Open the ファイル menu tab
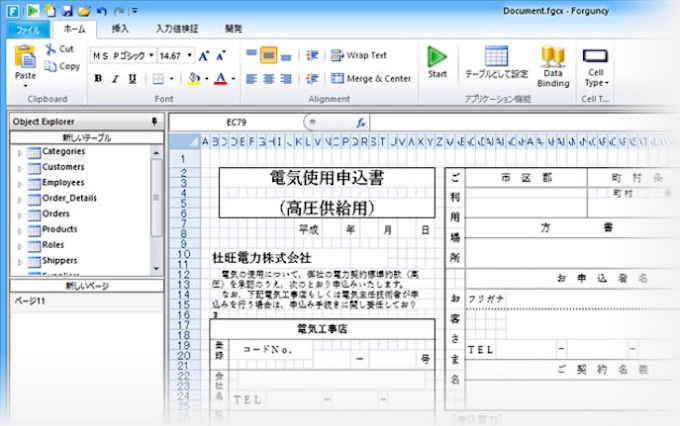This screenshot has width=680, height=426. 25,29
